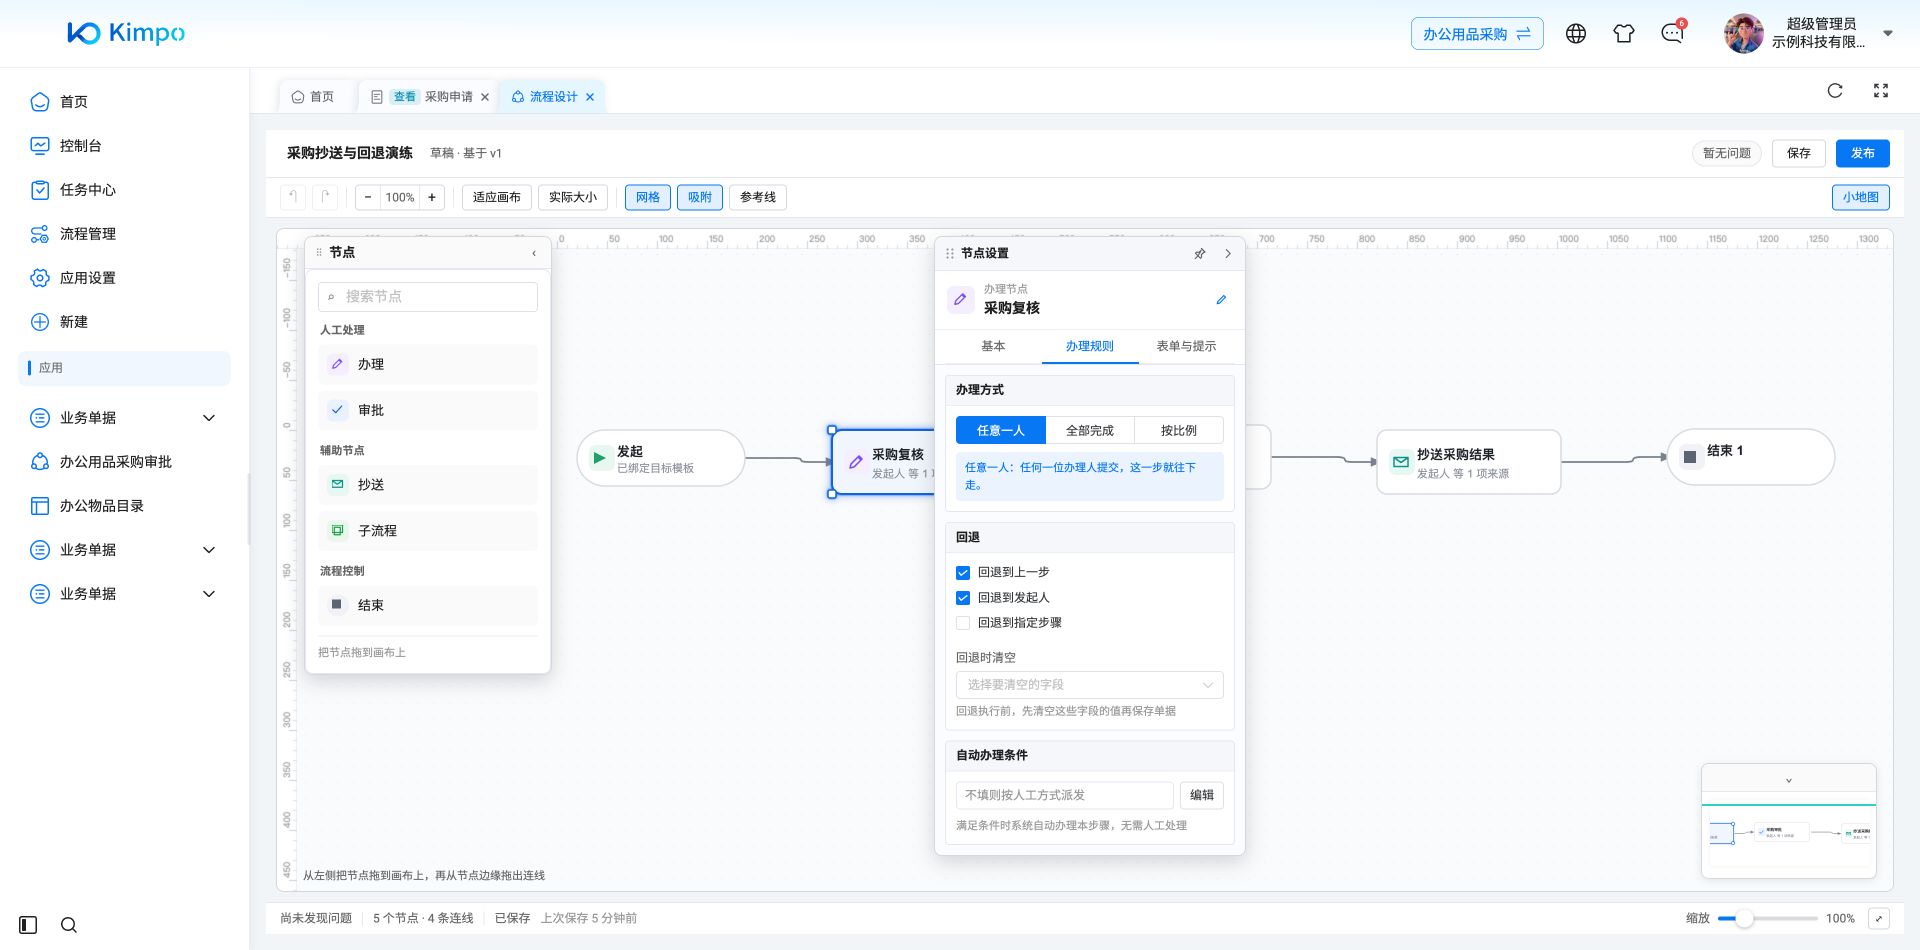
Task: Collapse the 节点 palette panel
Action: 534,253
